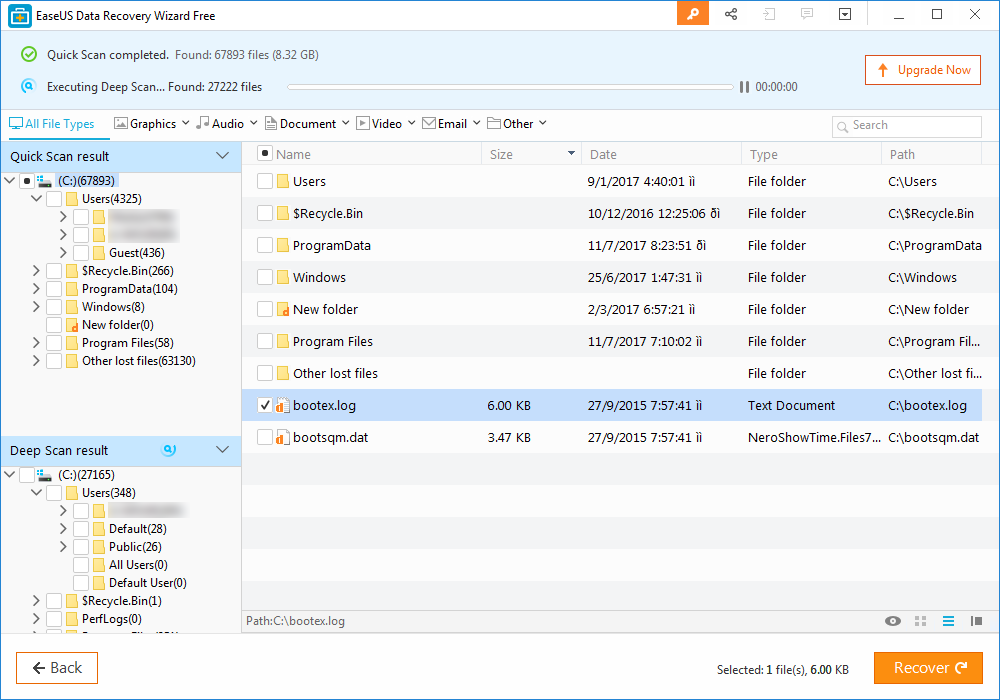
Task: Click the Deep Scan C: drive icon
Action: coord(45,475)
